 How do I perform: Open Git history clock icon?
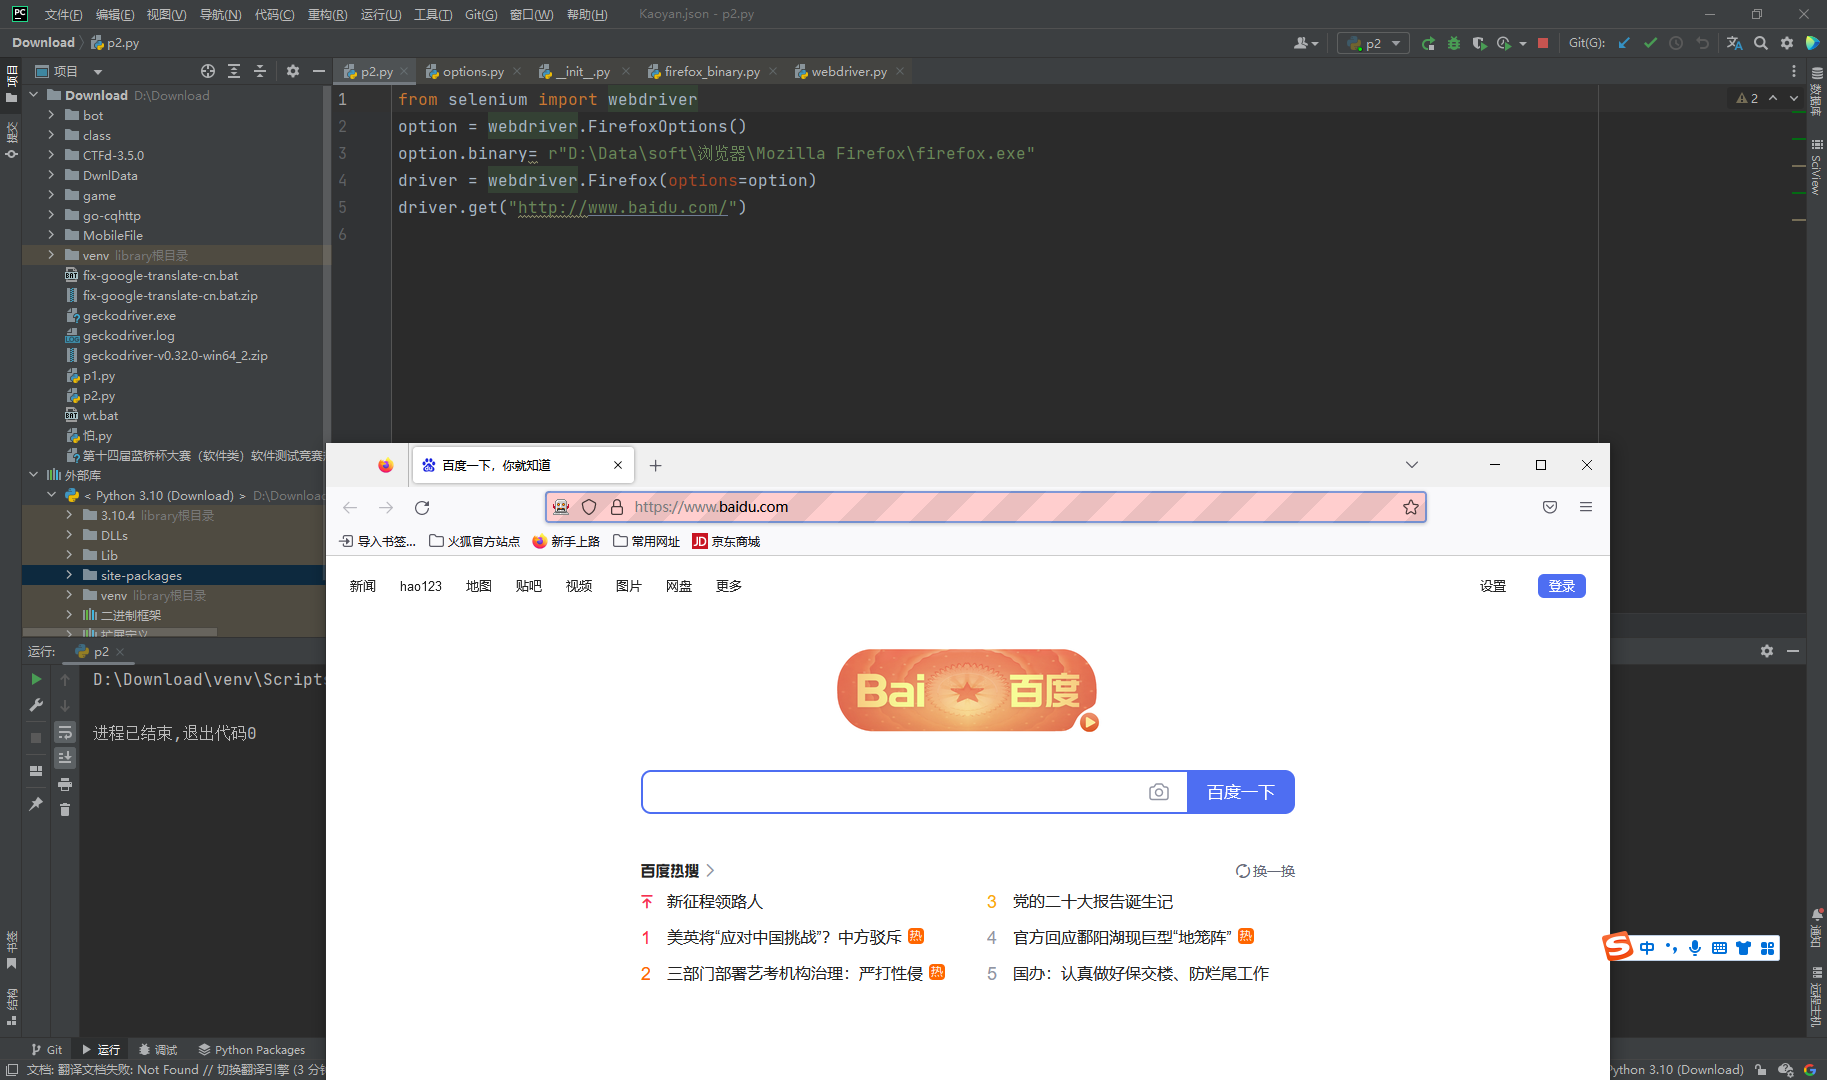point(1676,43)
